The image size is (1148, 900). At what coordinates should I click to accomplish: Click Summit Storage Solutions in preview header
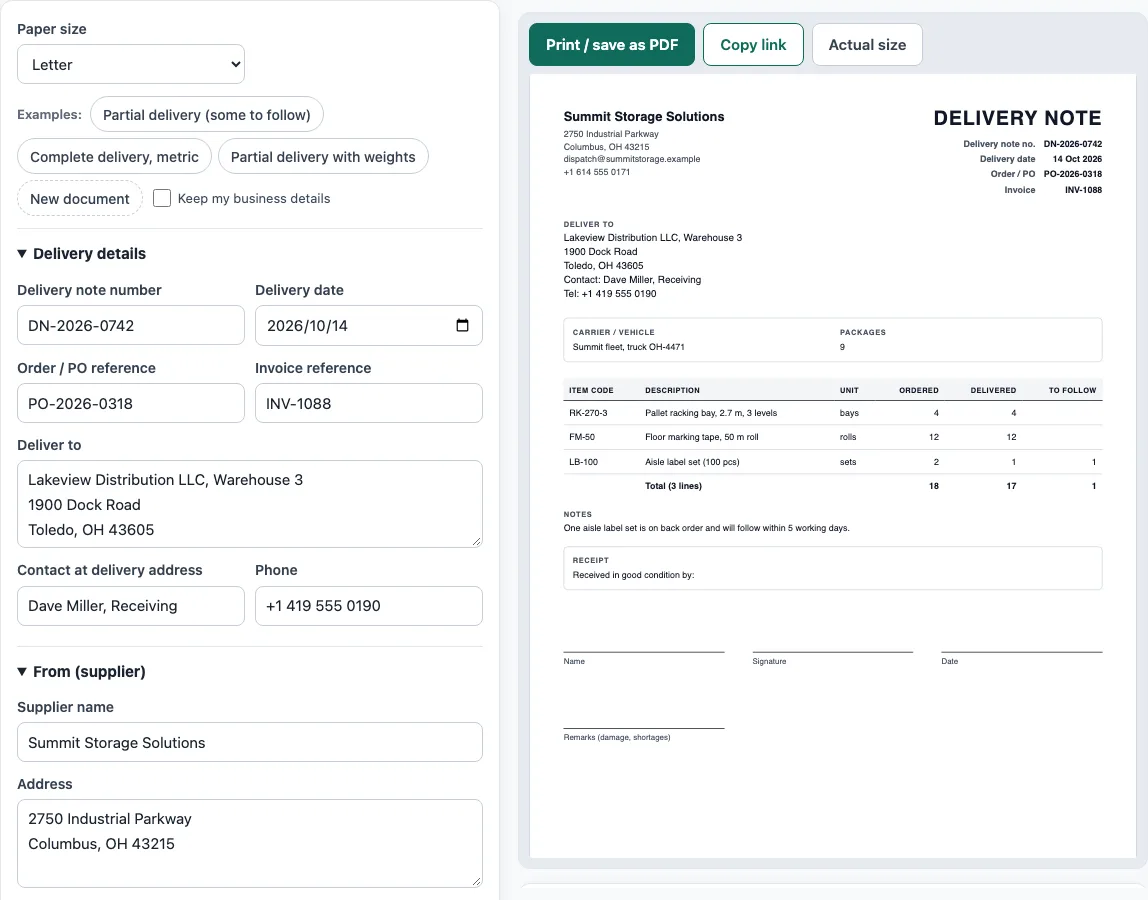coord(644,116)
